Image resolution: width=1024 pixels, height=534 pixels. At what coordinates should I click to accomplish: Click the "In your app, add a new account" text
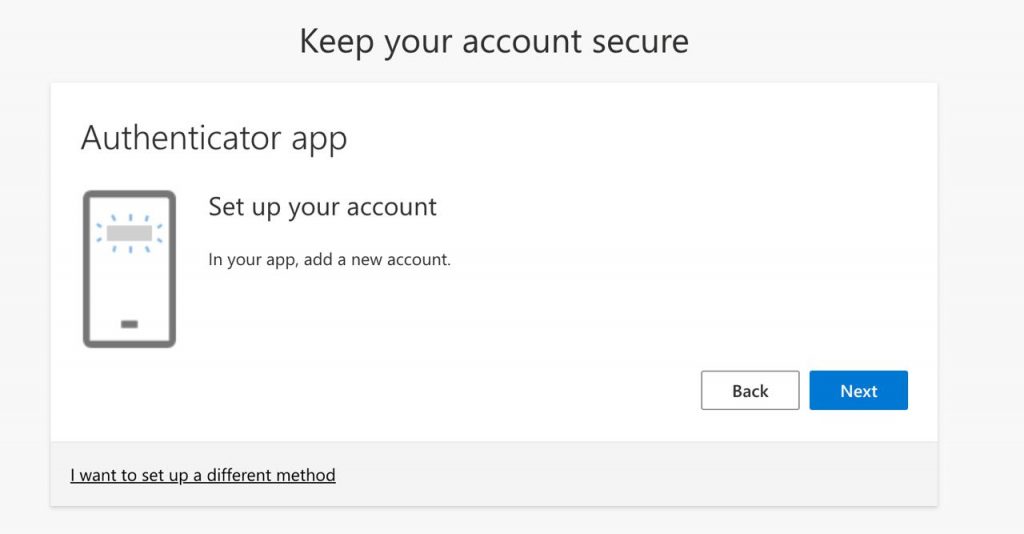point(330,260)
